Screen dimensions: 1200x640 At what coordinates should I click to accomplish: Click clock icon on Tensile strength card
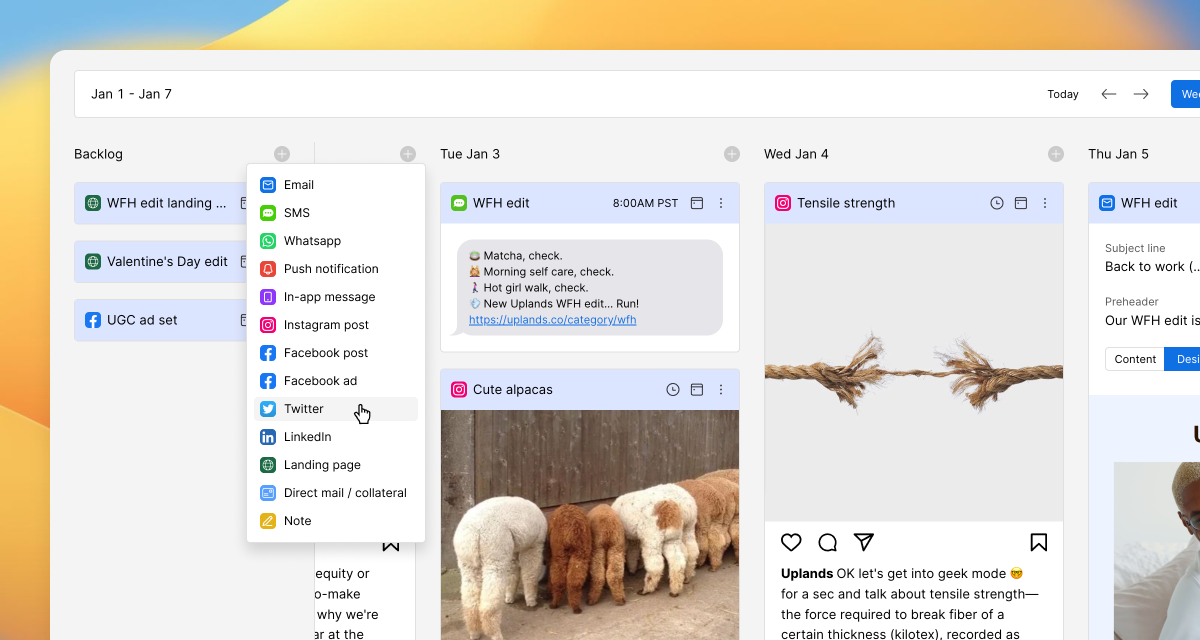(997, 203)
